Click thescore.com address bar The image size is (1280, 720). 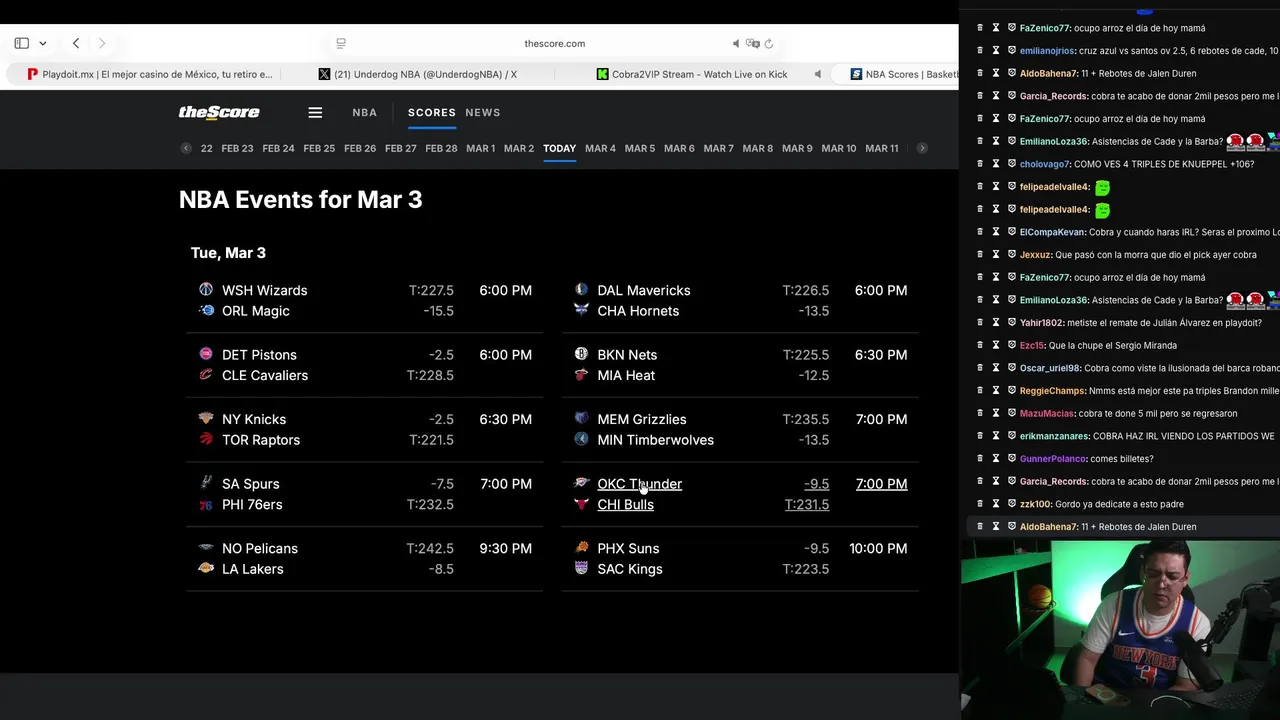click(555, 43)
